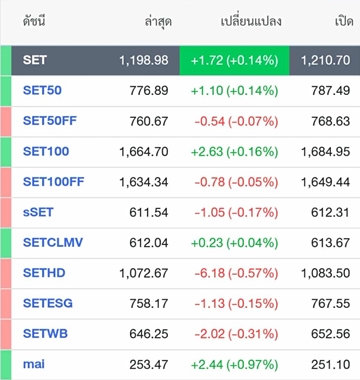The width and height of the screenshot is (360, 380).
Task: Open the mai index link
Action: coord(34,364)
